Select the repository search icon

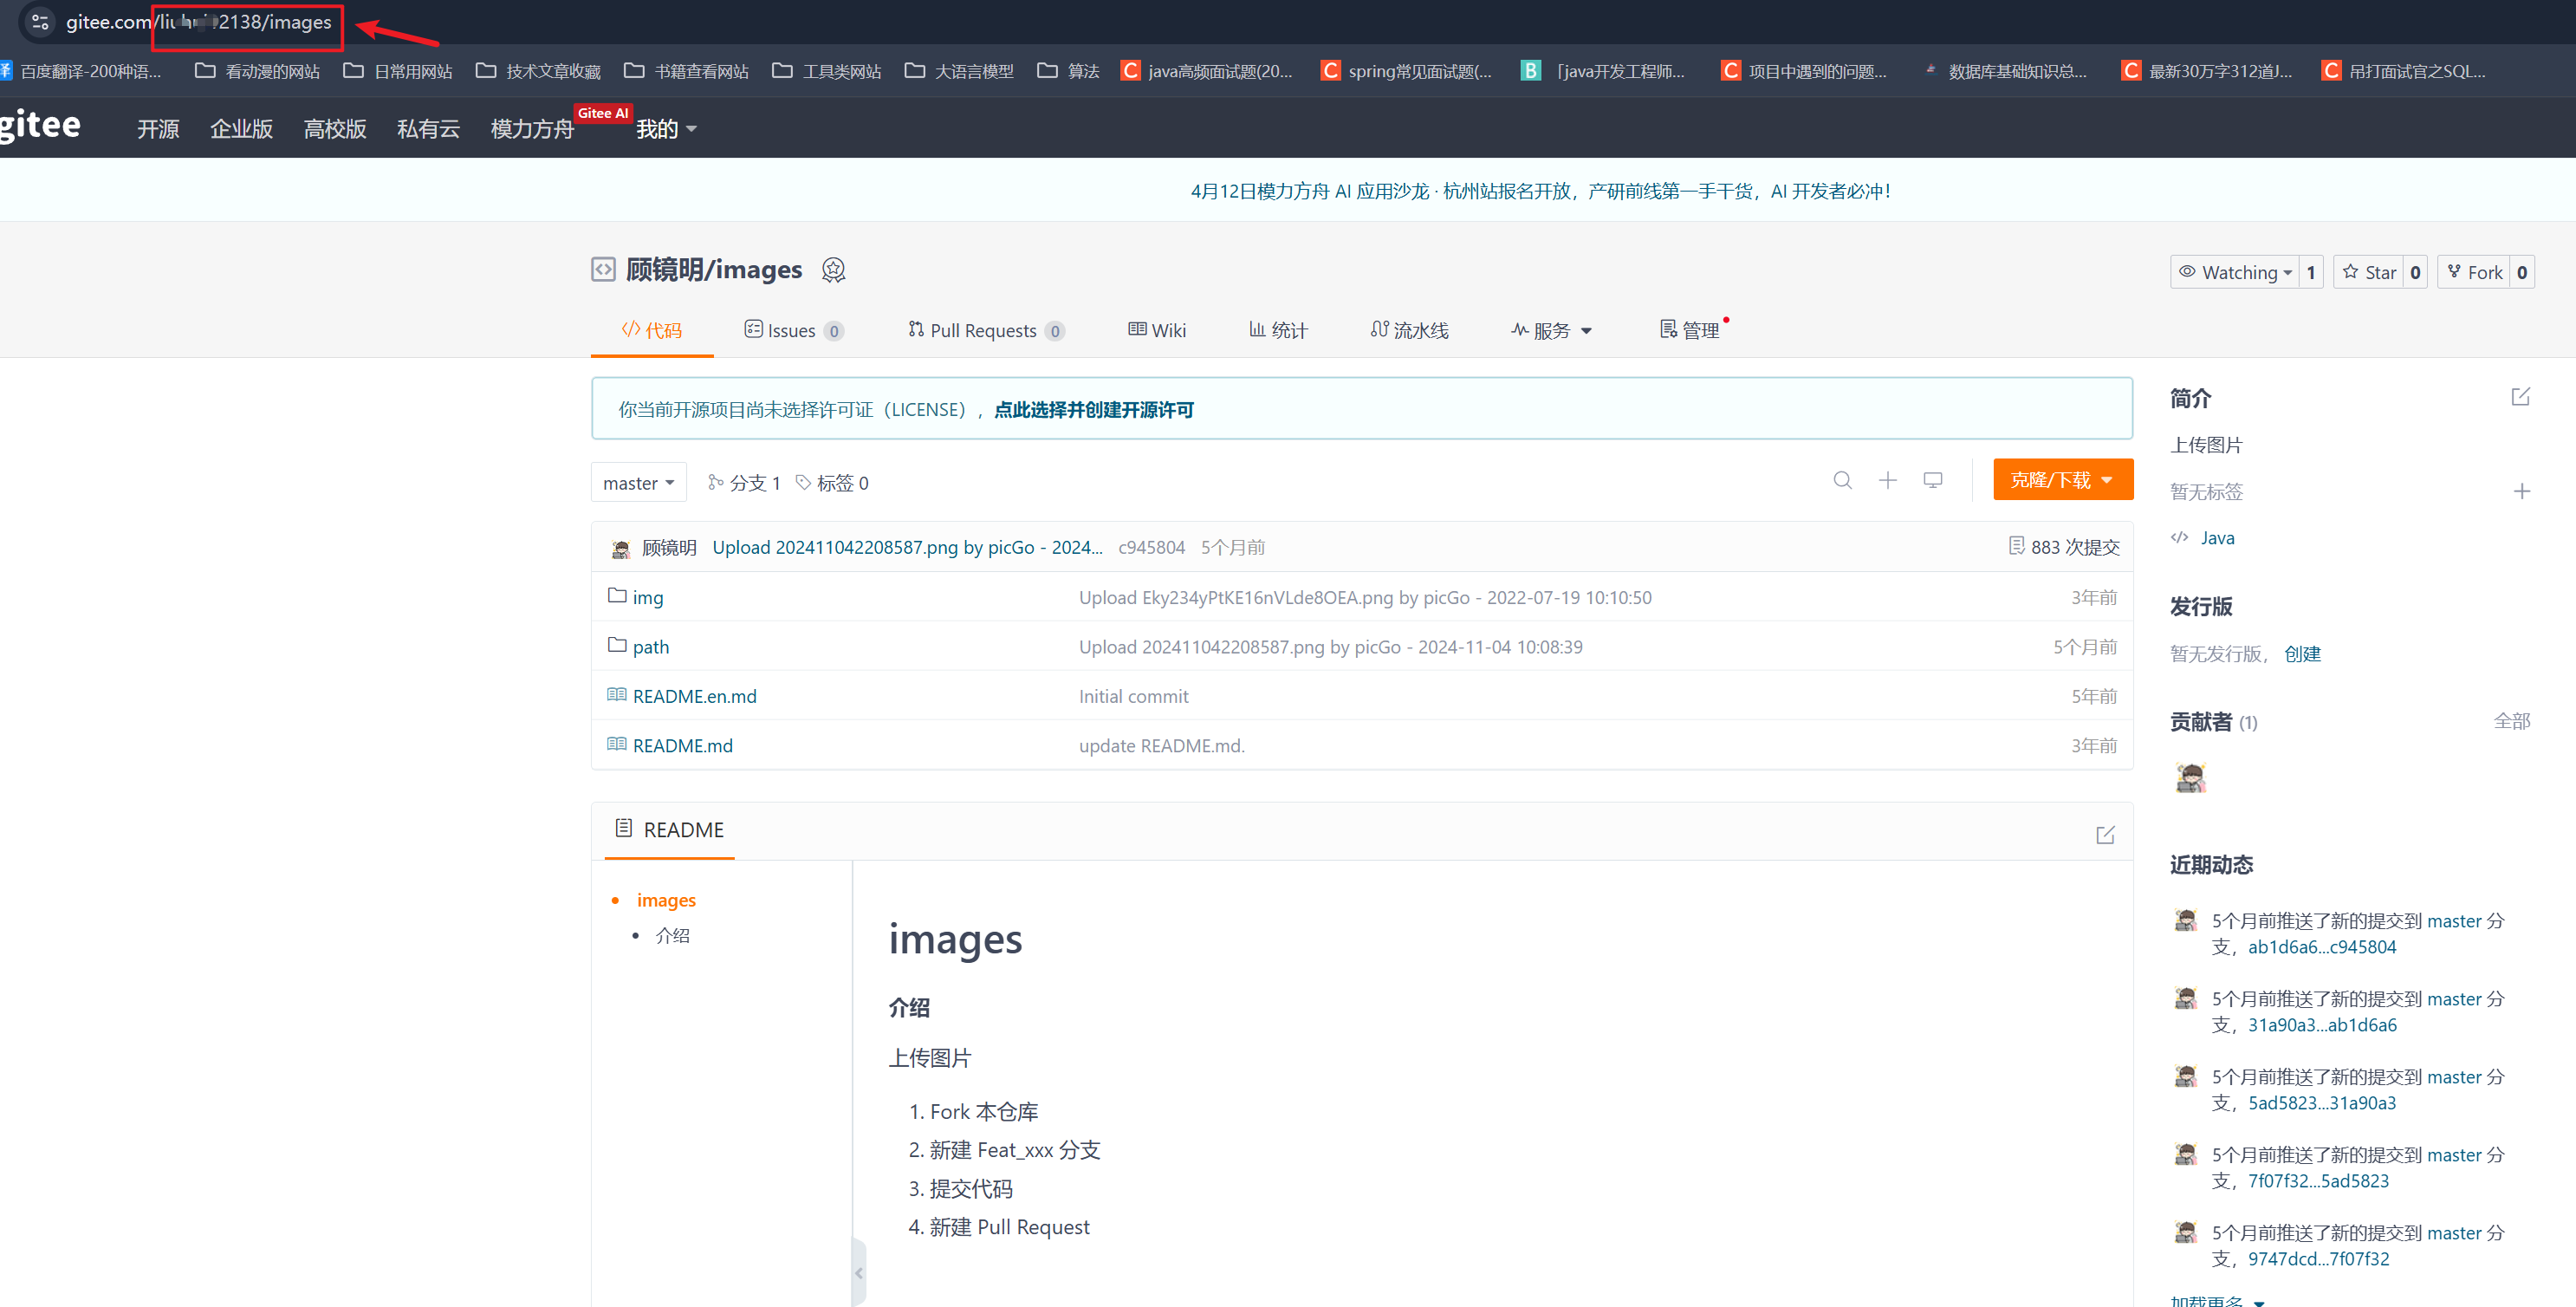1843,481
